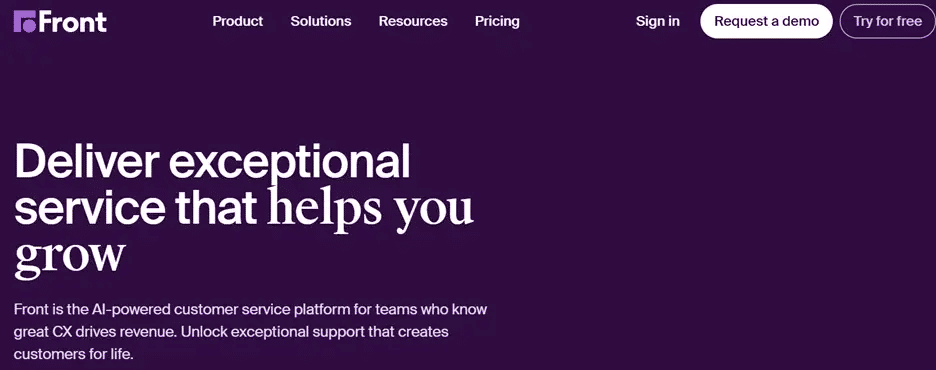936x370 pixels.
Task: Click the serif 'helps you' headline text
Action: pyautogui.click(x=371, y=208)
